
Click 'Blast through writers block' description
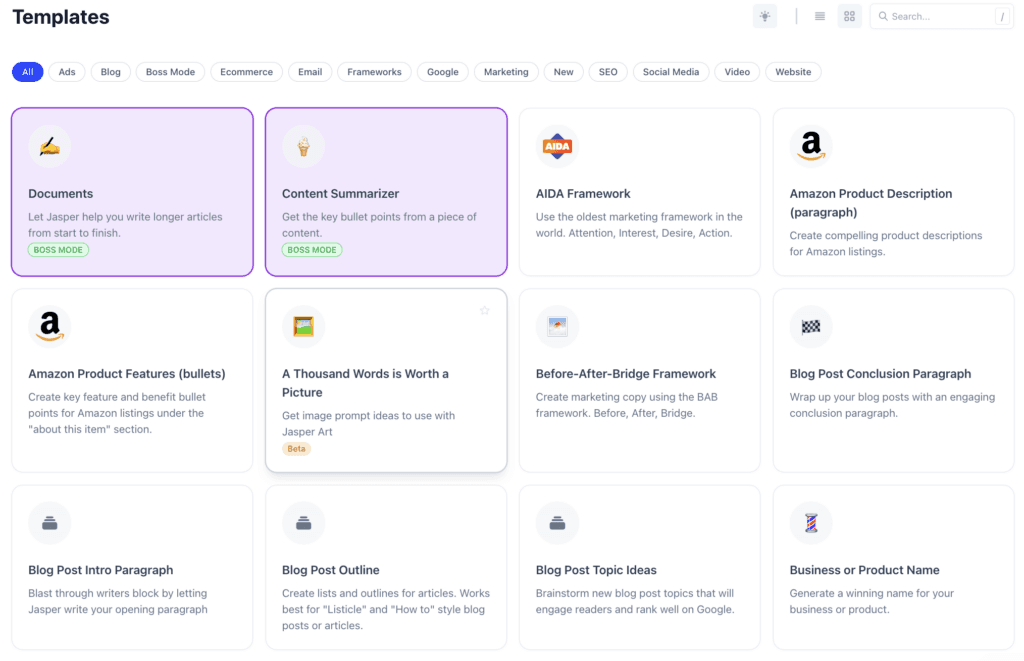click(x=118, y=601)
